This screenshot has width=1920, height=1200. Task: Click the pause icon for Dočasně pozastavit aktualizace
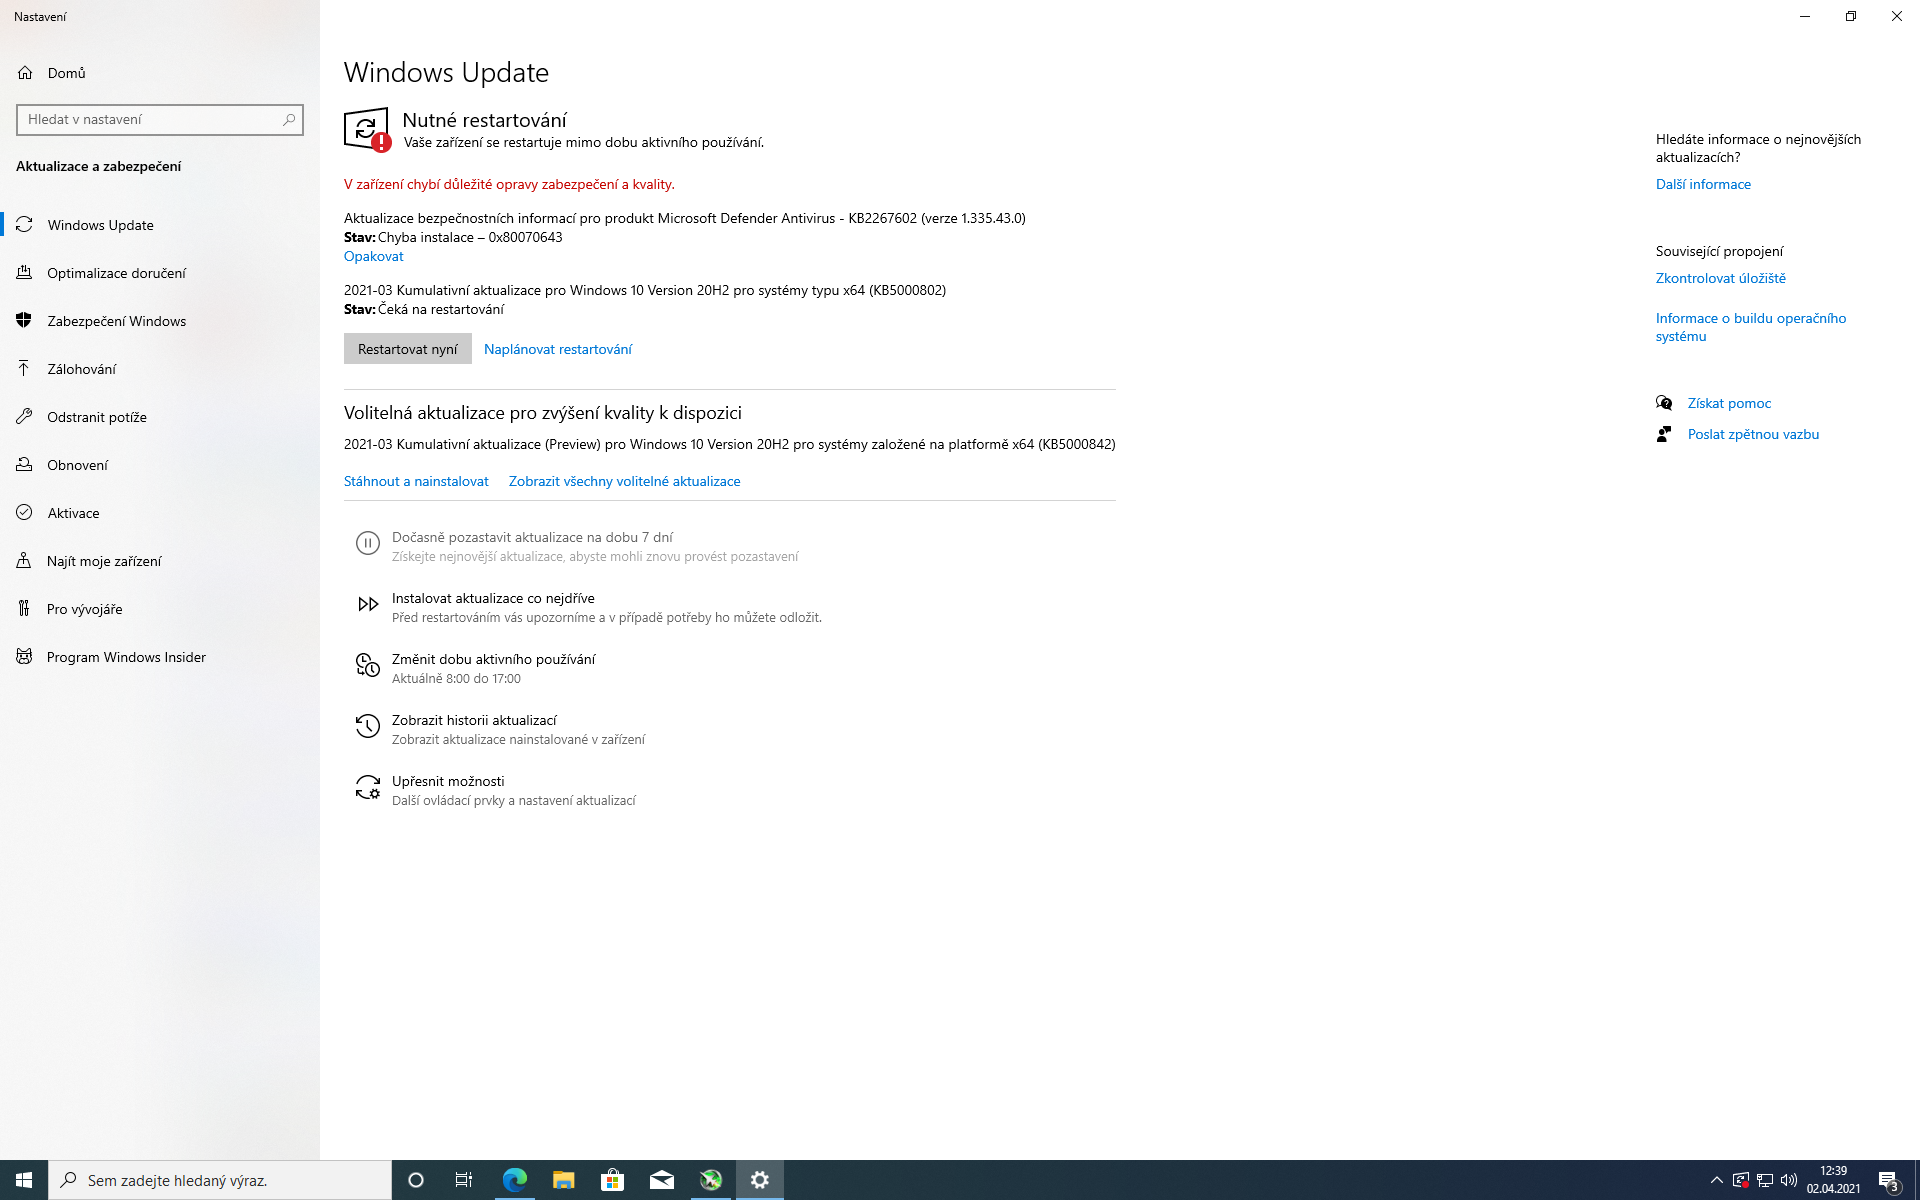367,543
